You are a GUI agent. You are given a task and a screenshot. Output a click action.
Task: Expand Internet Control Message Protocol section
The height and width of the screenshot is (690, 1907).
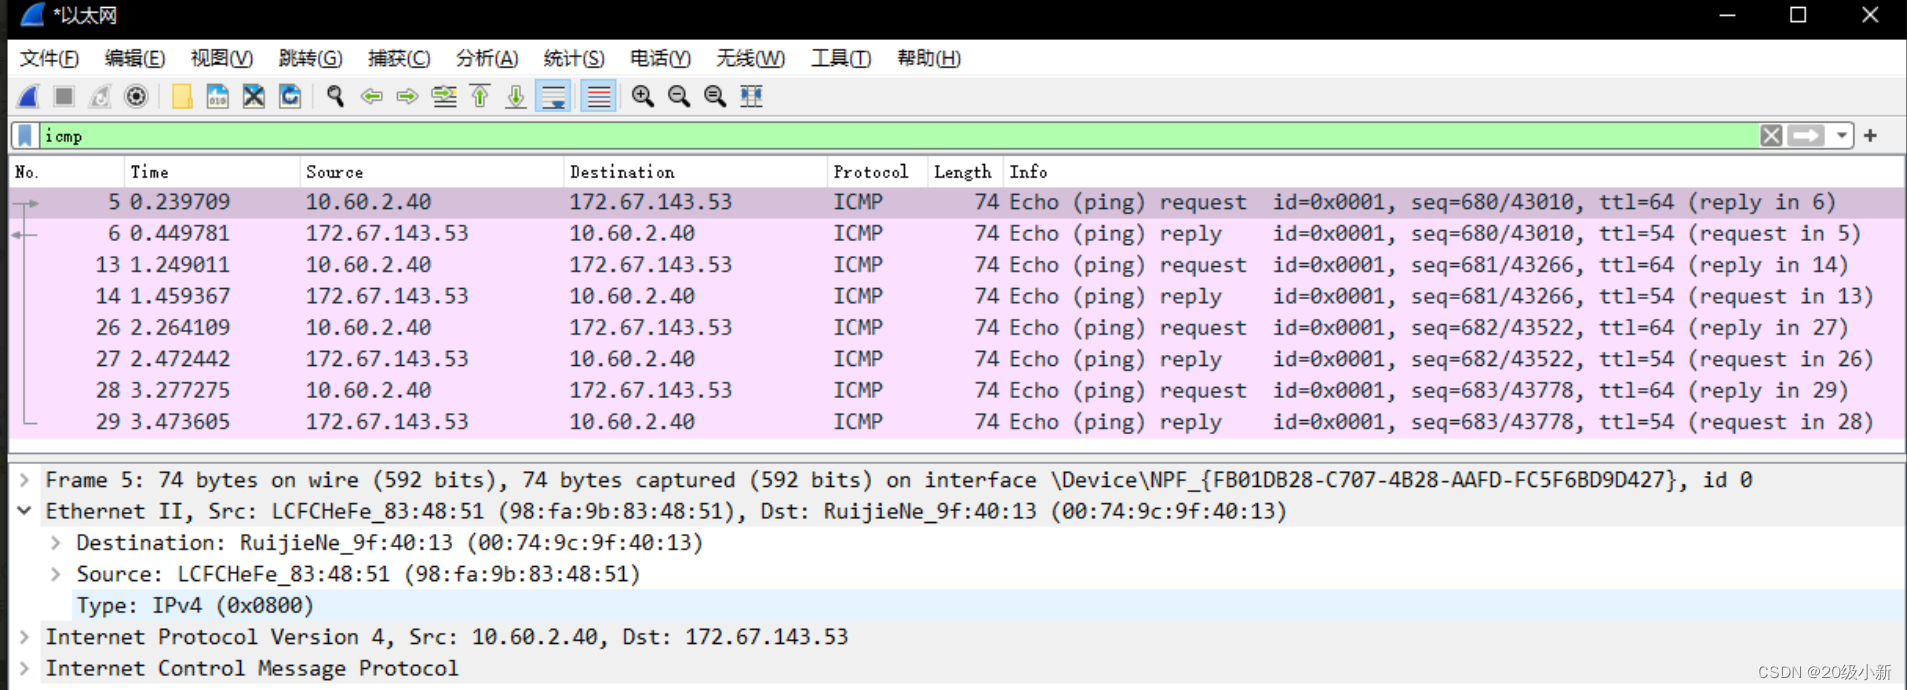24,668
